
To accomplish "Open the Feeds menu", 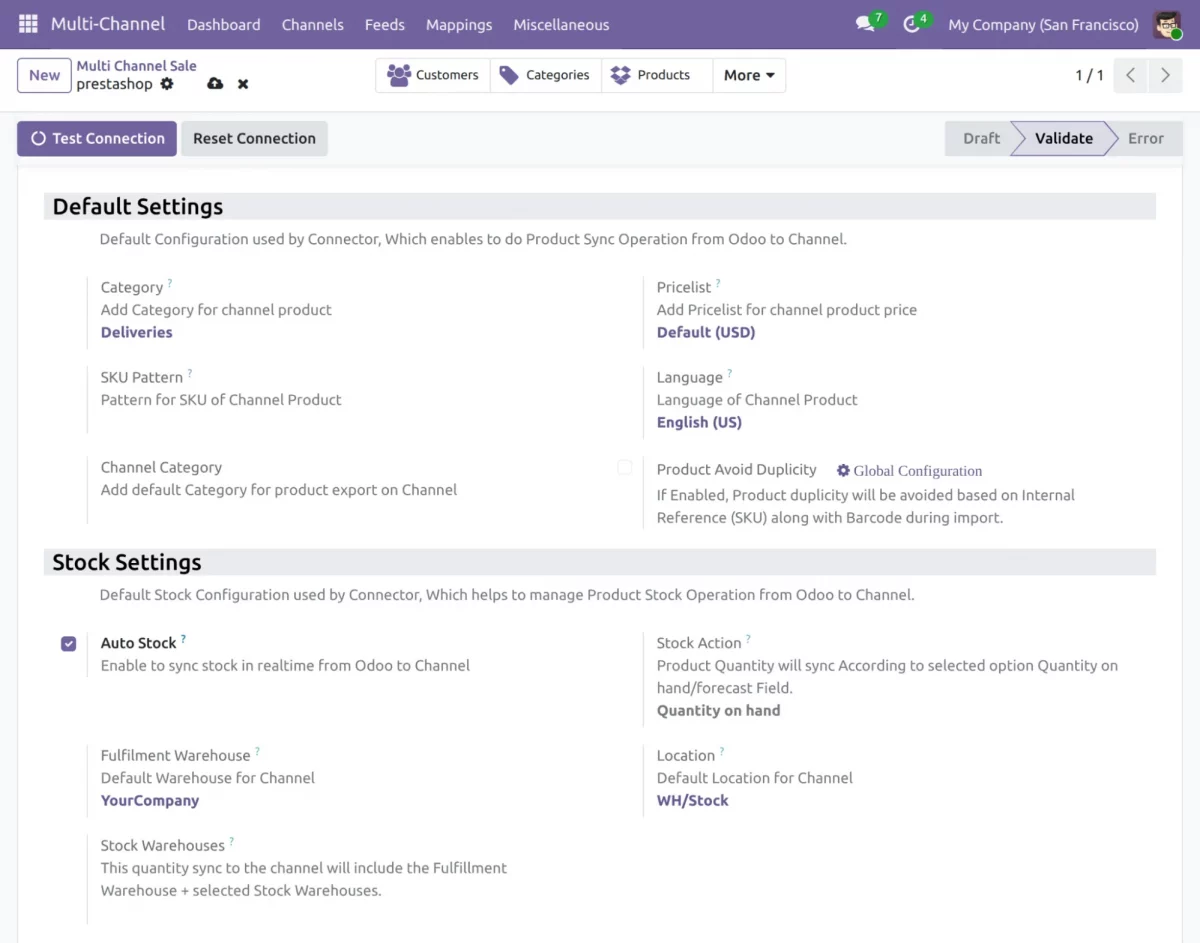I will point(385,24).
